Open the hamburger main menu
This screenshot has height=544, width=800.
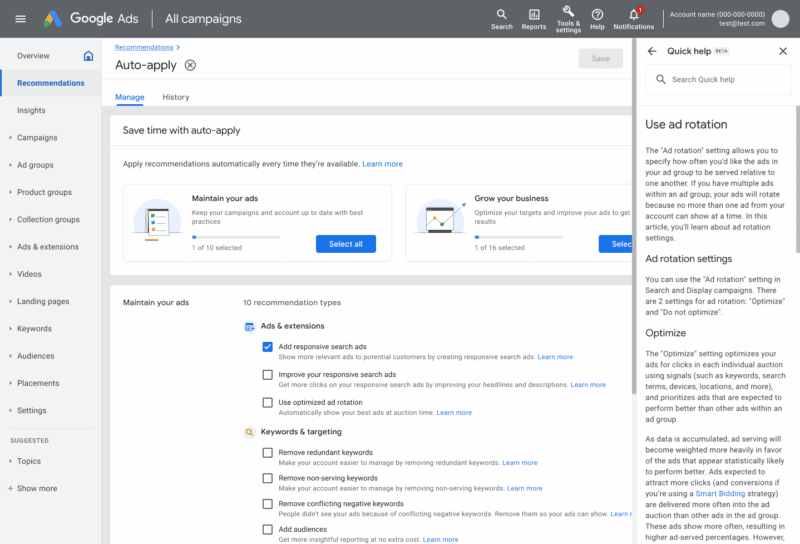click(x=18, y=18)
